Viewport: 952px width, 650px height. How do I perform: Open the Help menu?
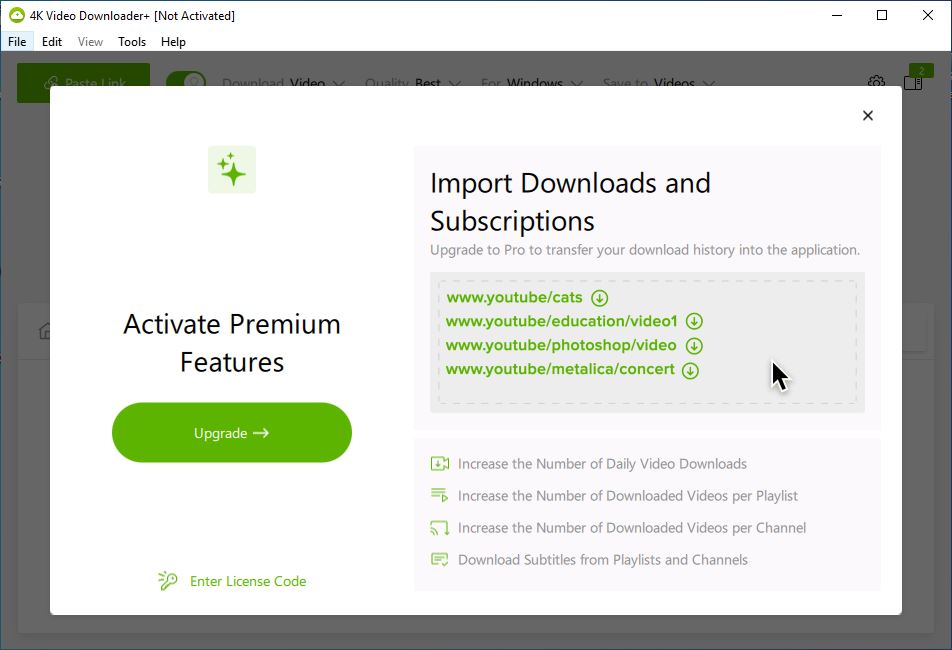click(x=173, y=42)
